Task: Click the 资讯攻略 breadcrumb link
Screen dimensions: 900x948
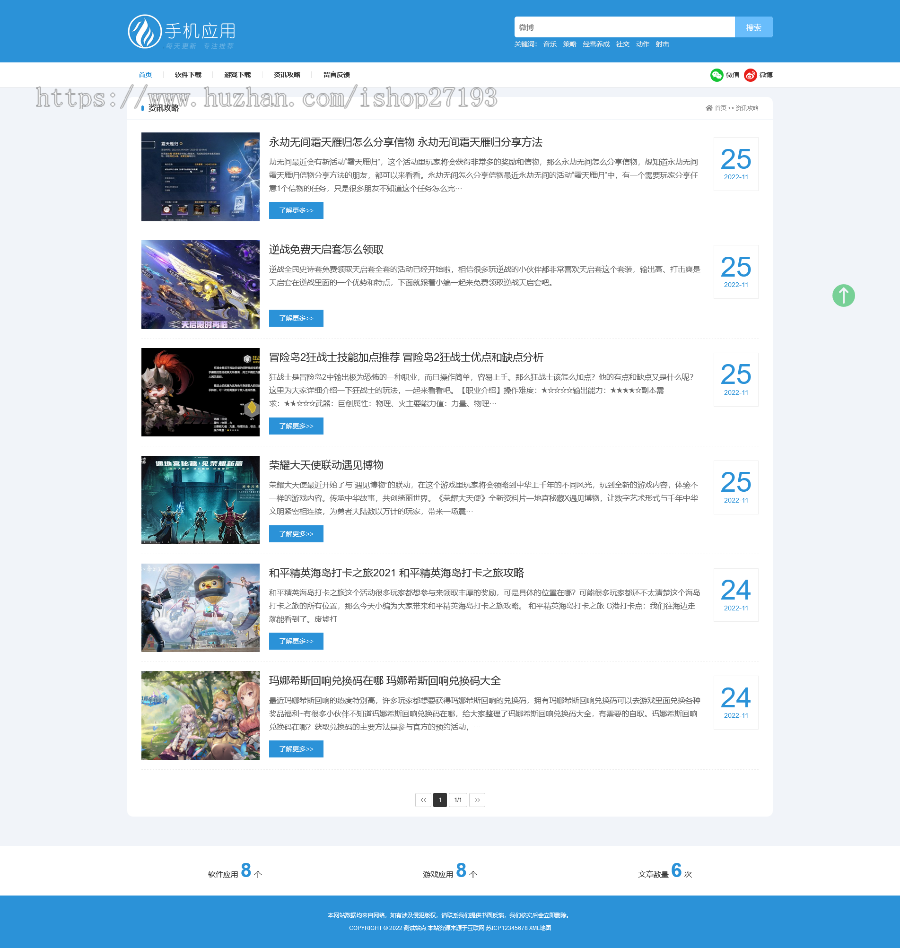Action: click(x=747, y=108)
